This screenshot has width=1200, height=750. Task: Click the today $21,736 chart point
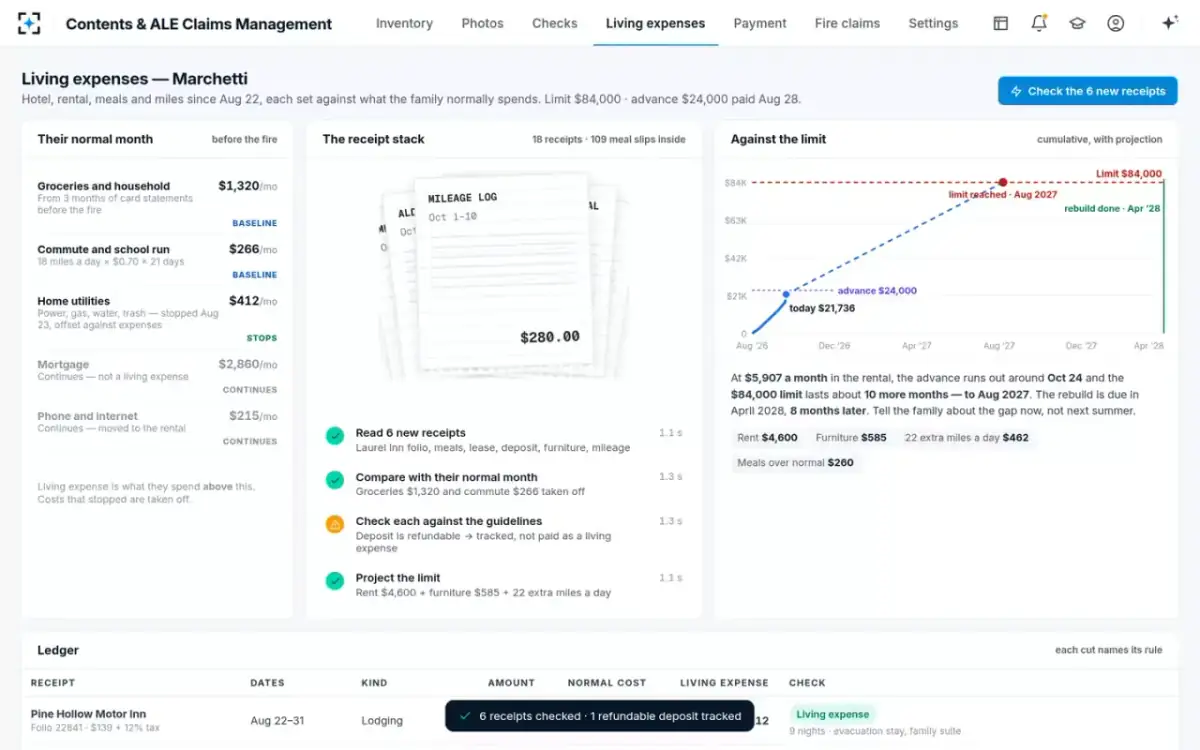pos(786,294)
